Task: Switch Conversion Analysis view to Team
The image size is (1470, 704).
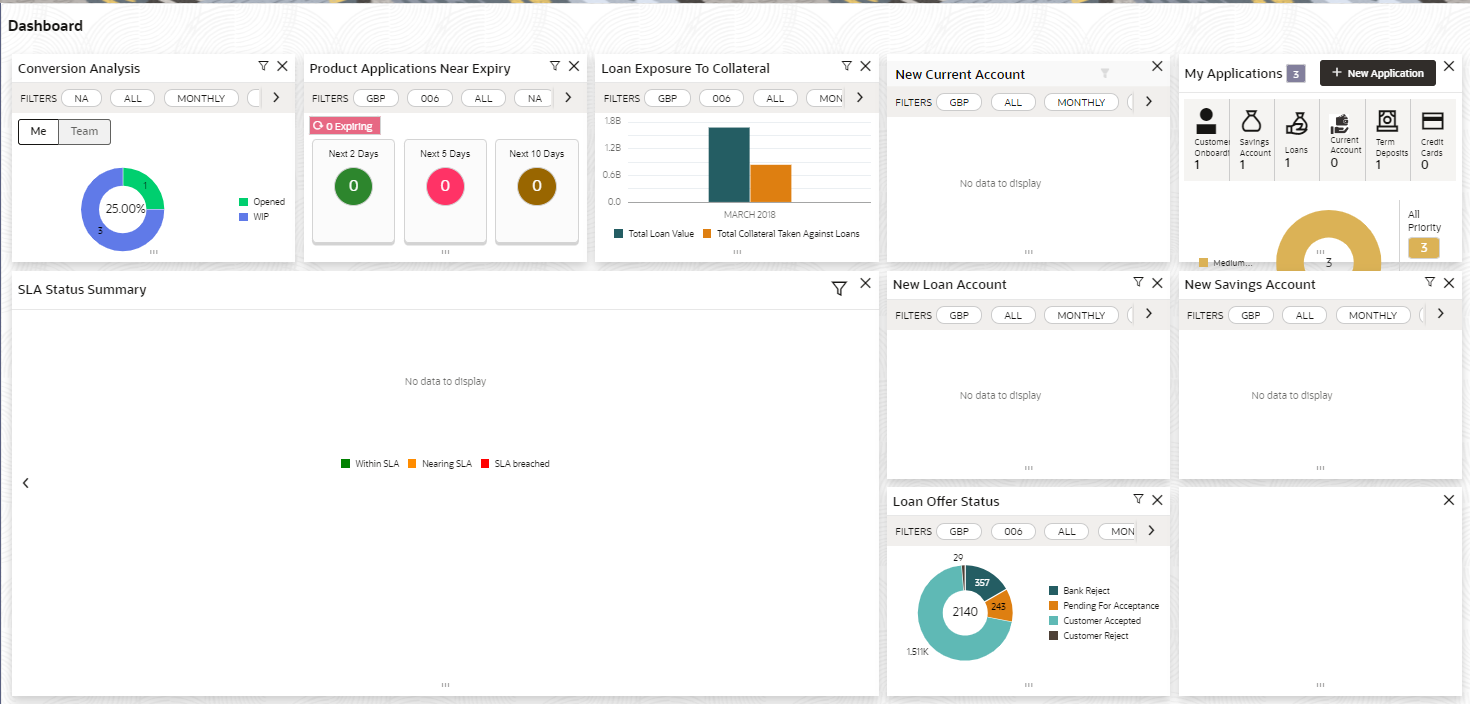Action: [84, 131]
